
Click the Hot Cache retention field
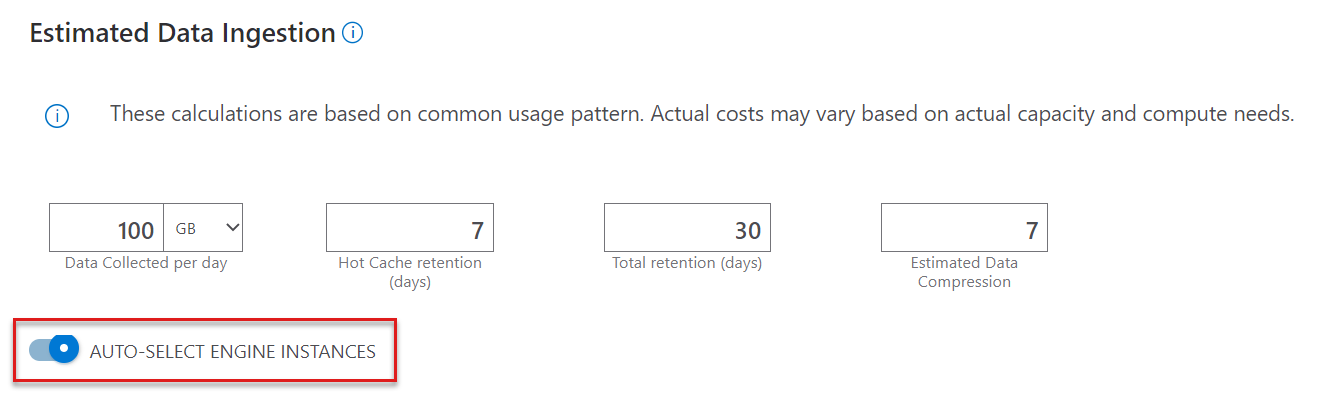(410, 228)
